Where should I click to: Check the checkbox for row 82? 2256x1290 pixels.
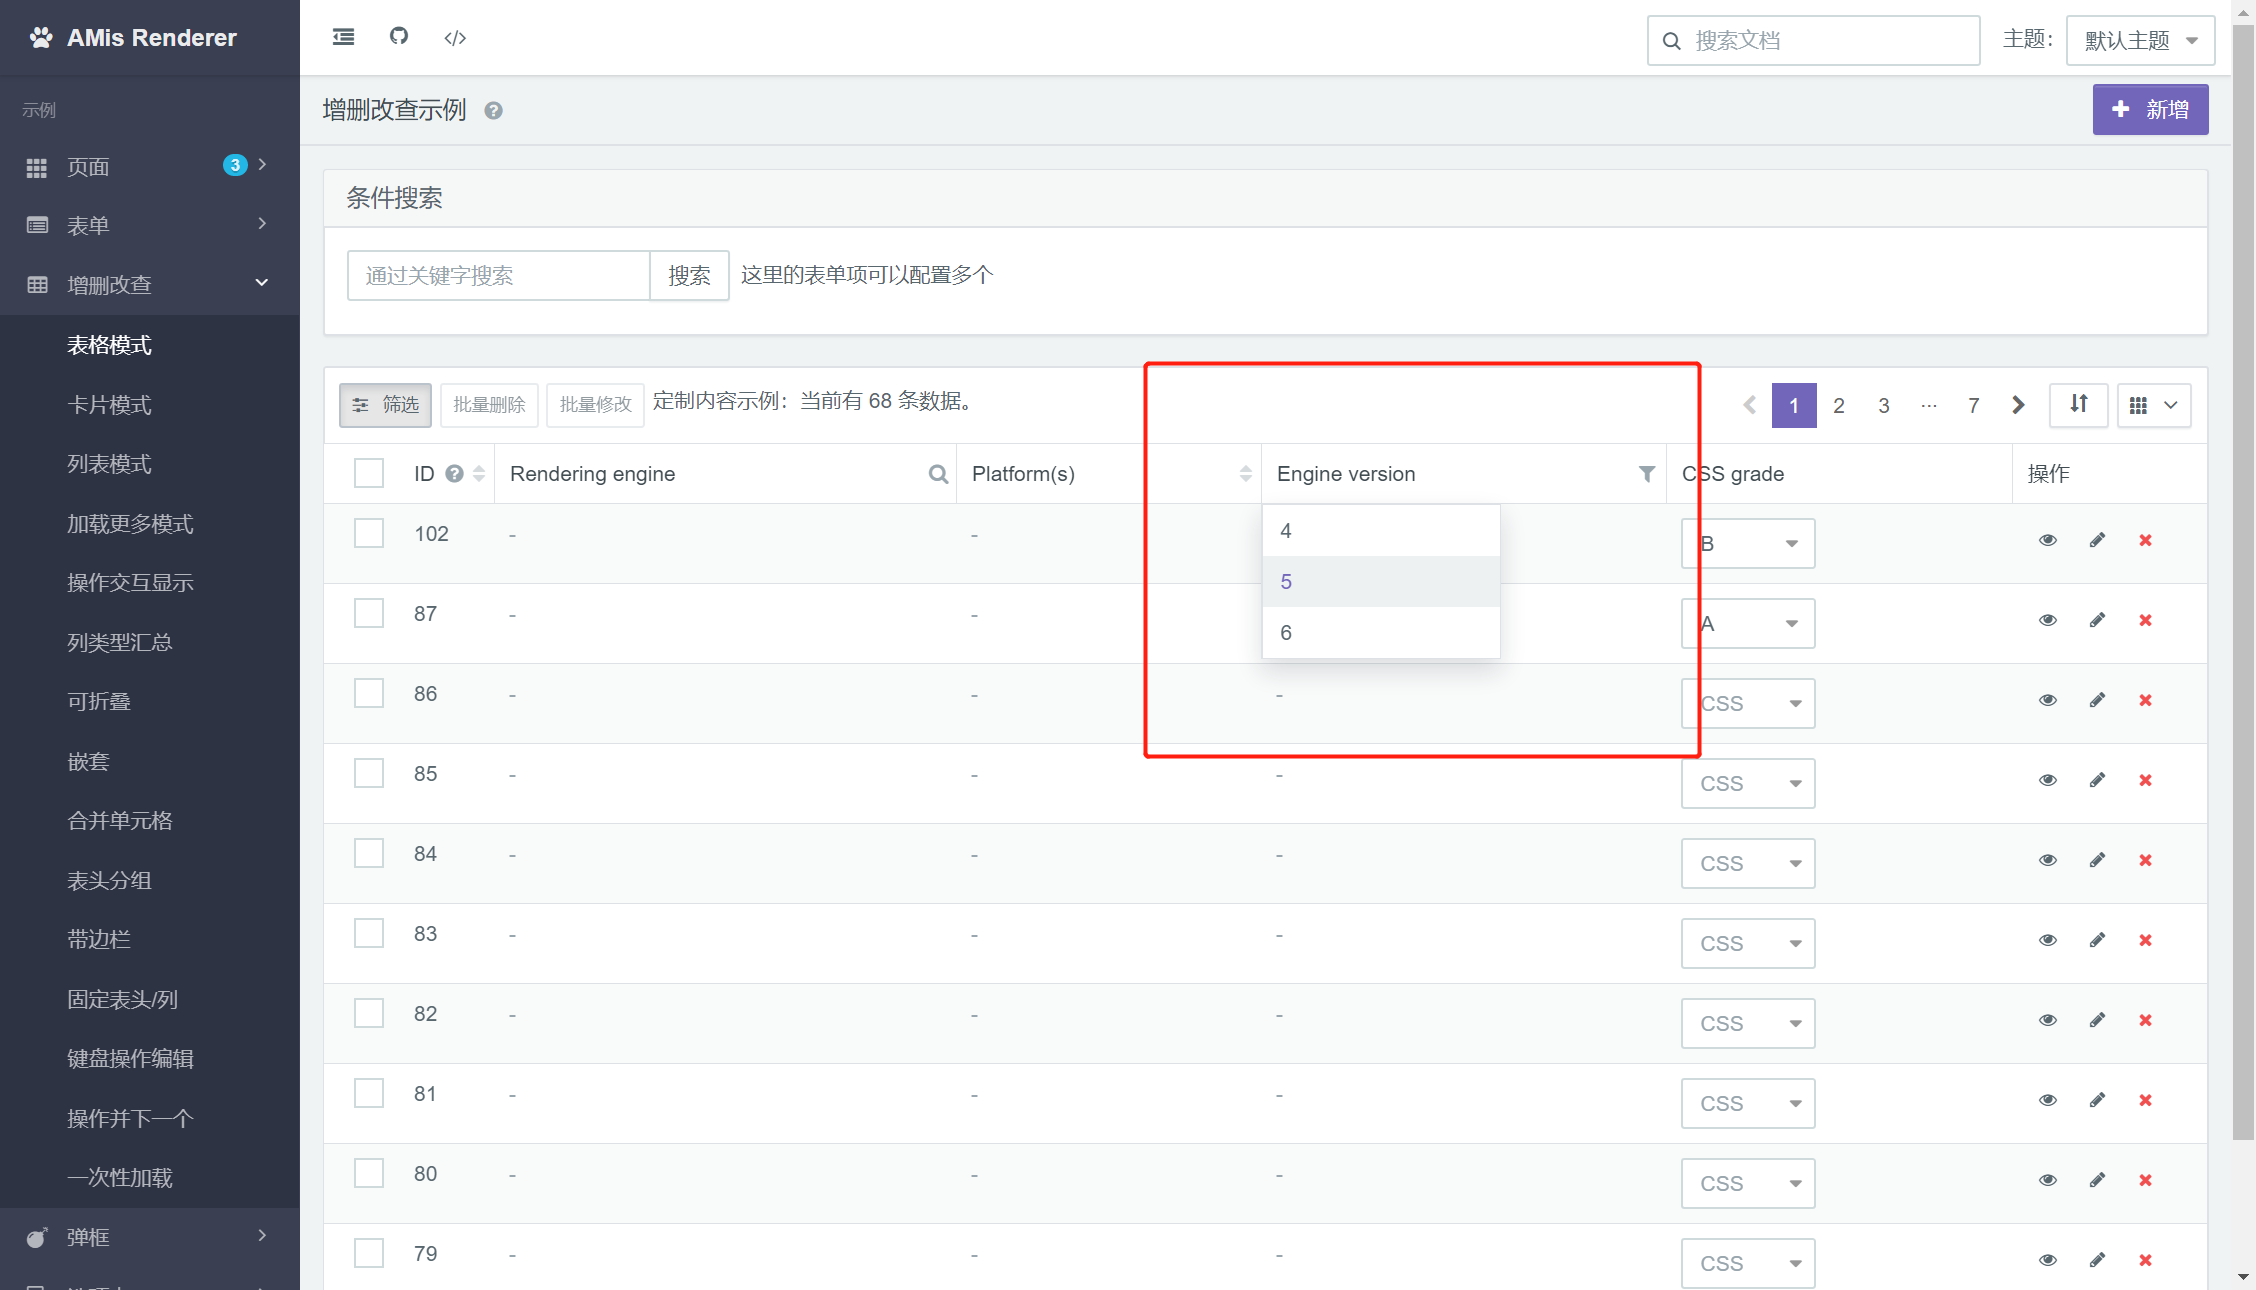[369, 1013]
